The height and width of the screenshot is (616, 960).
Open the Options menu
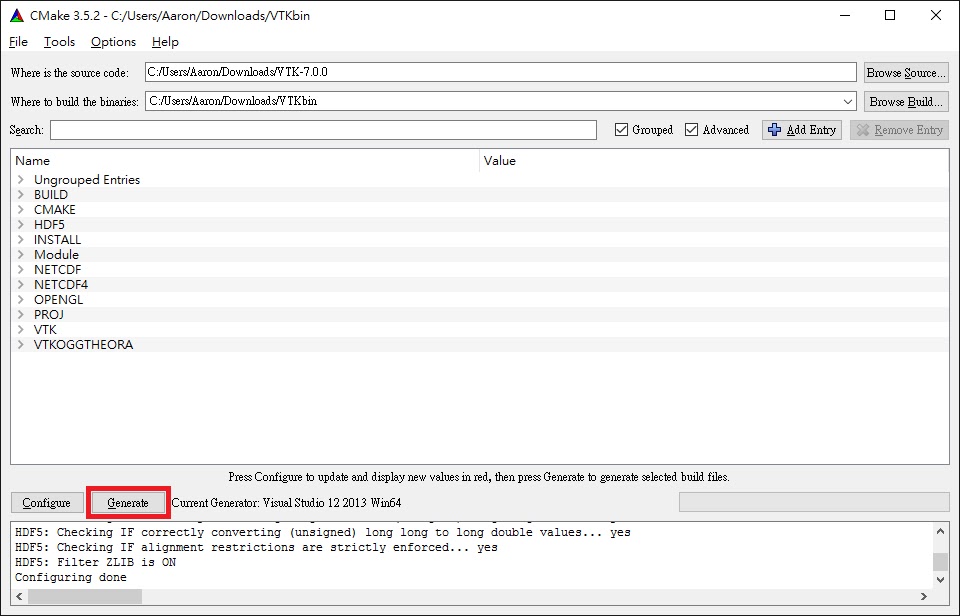click(x=113, y=42)
